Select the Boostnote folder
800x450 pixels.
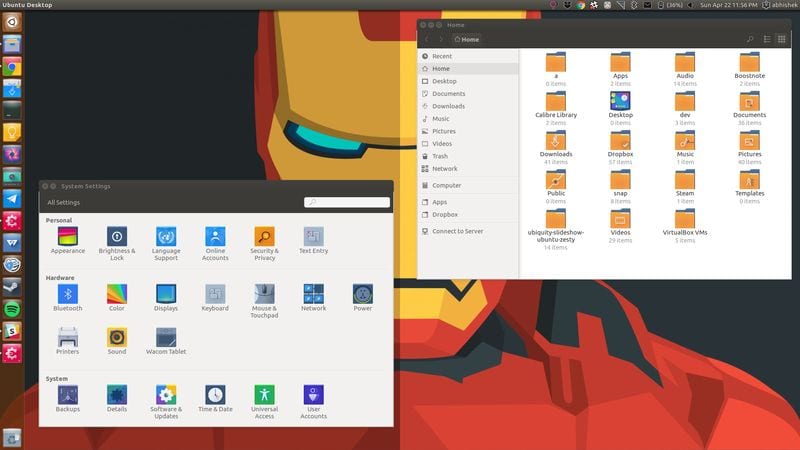coord(749,68)
